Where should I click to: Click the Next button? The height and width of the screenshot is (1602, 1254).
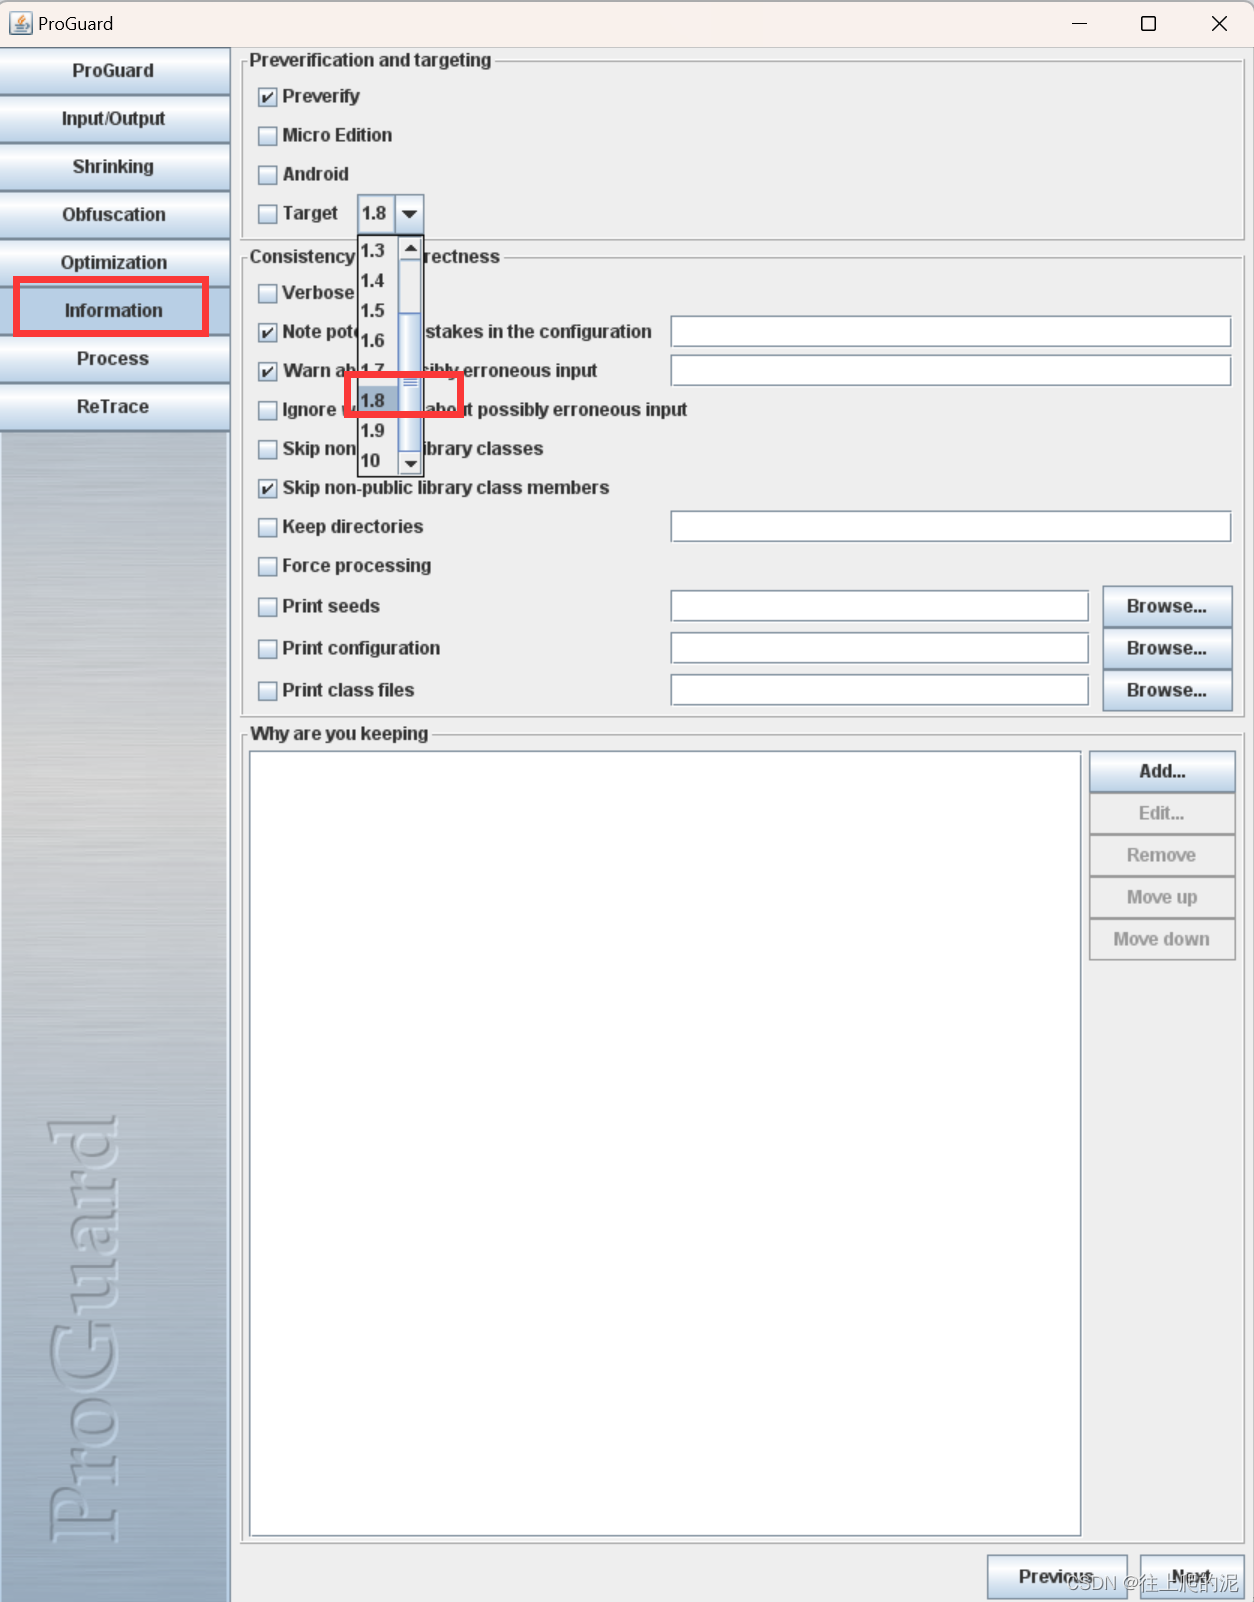(x=1192, y=1577)
